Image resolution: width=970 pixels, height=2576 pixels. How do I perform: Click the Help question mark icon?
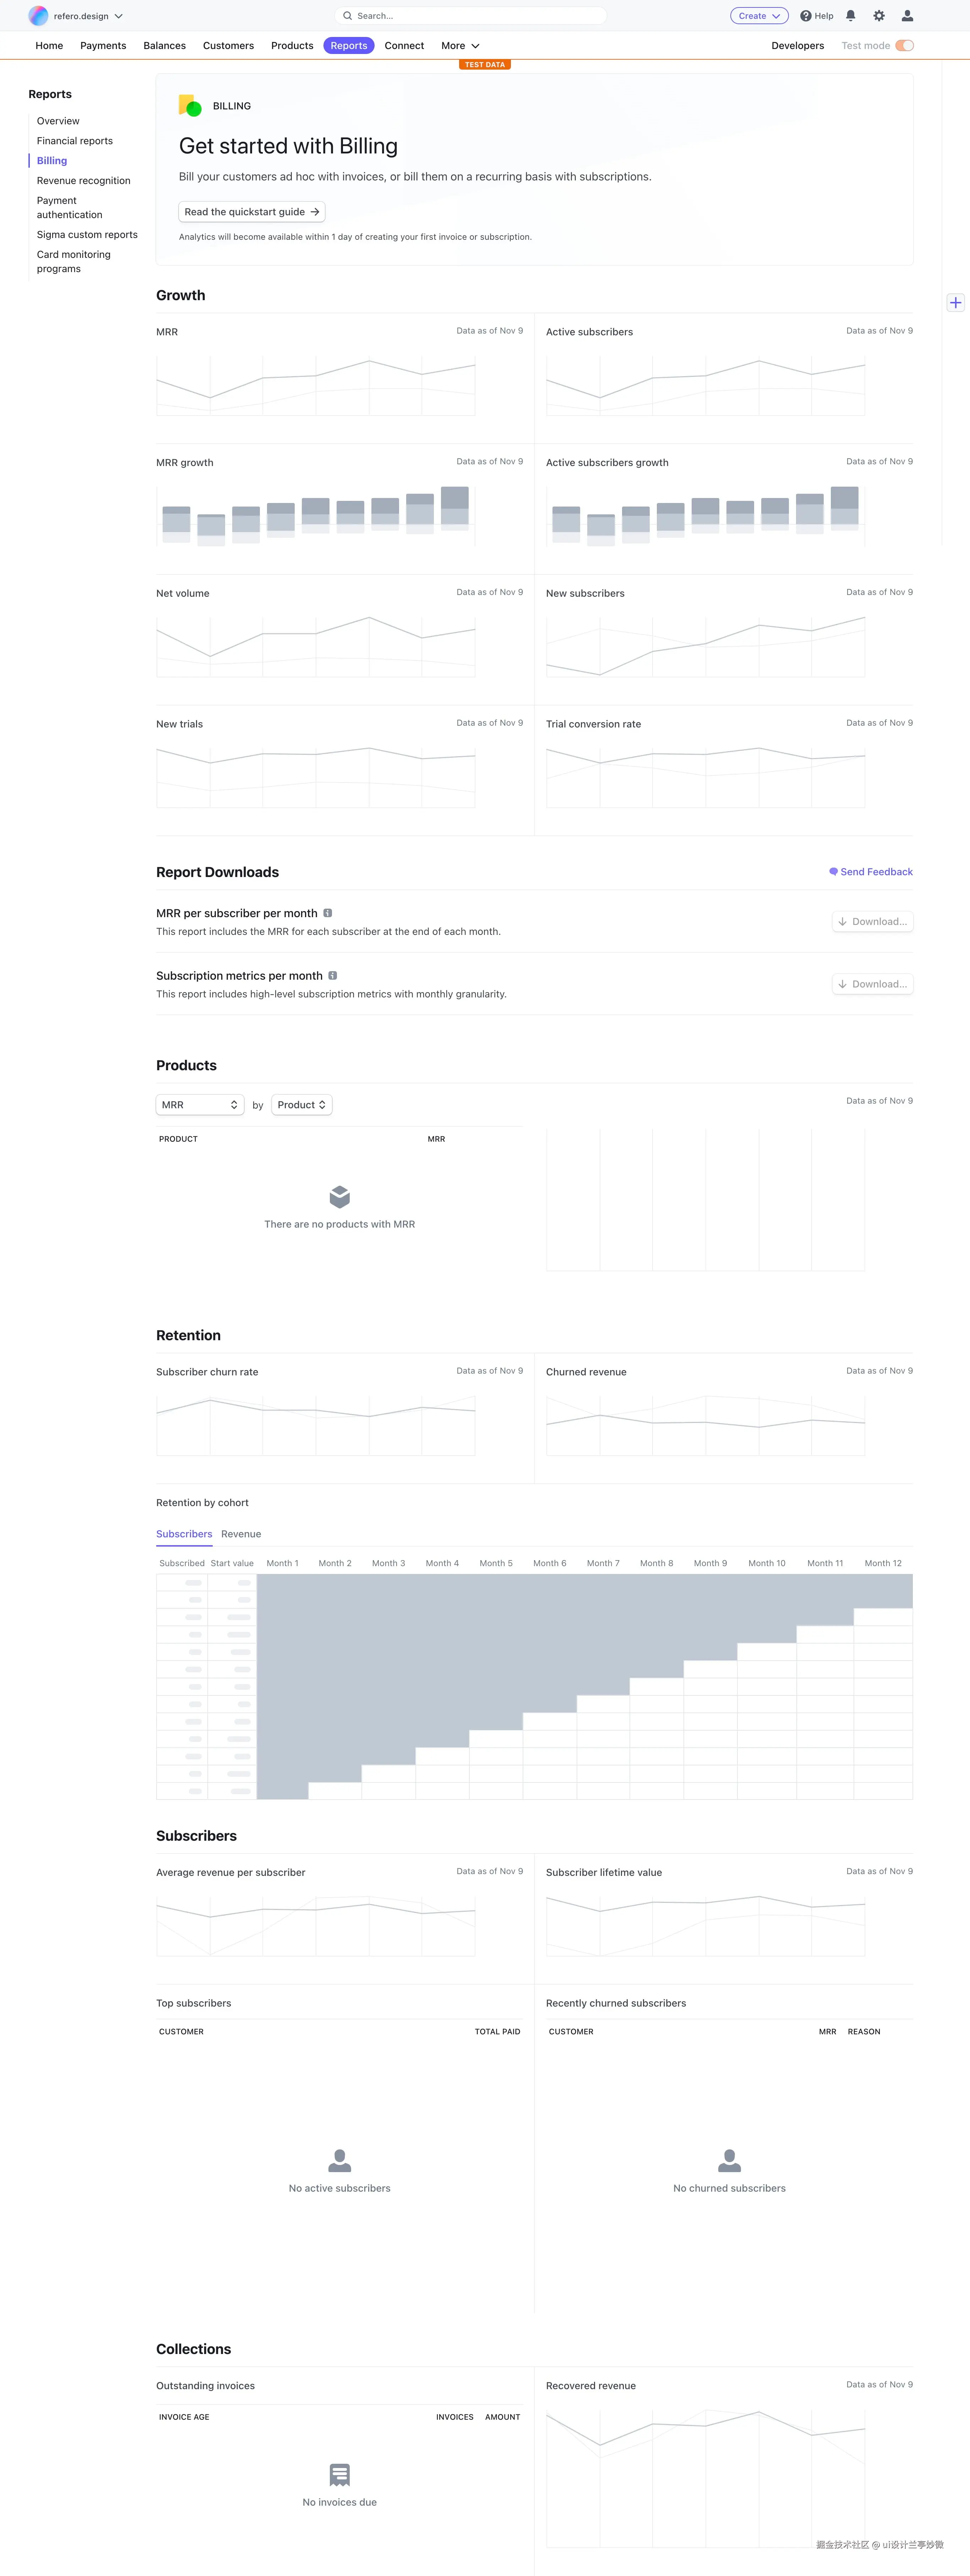[x=806, y=16]
